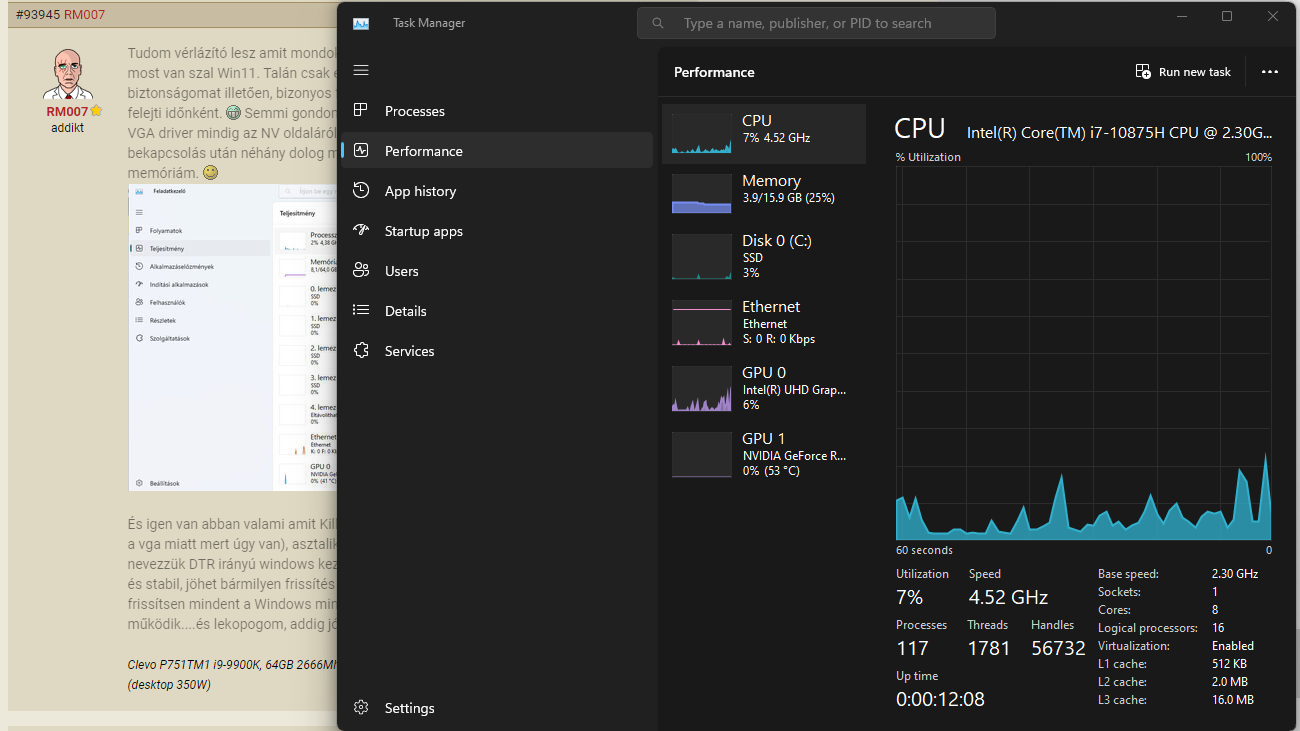
Task: Open embedded Task Manager screenshot in post
Action: click(232, 338)
